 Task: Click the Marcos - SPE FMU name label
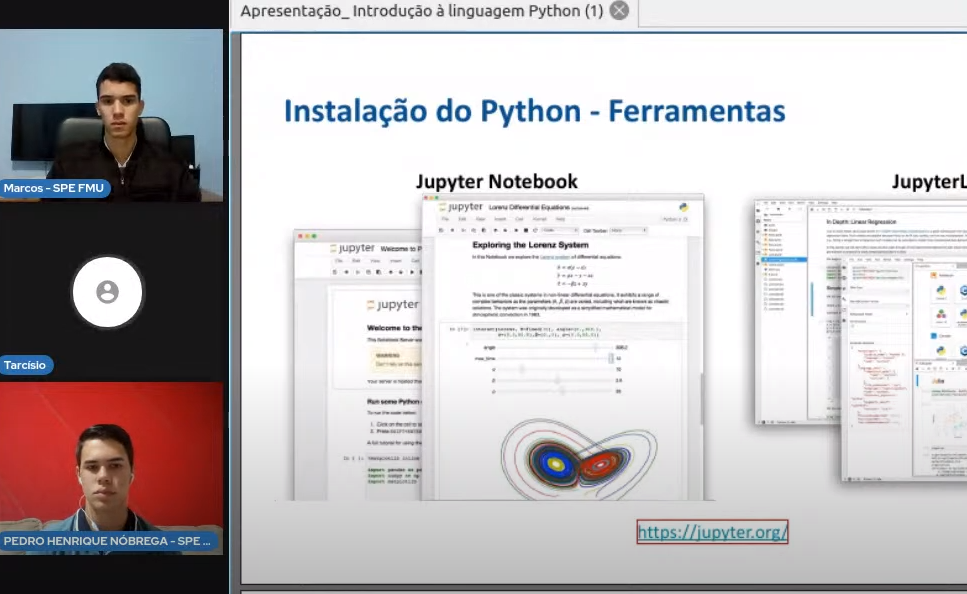(x=54, y=188)
